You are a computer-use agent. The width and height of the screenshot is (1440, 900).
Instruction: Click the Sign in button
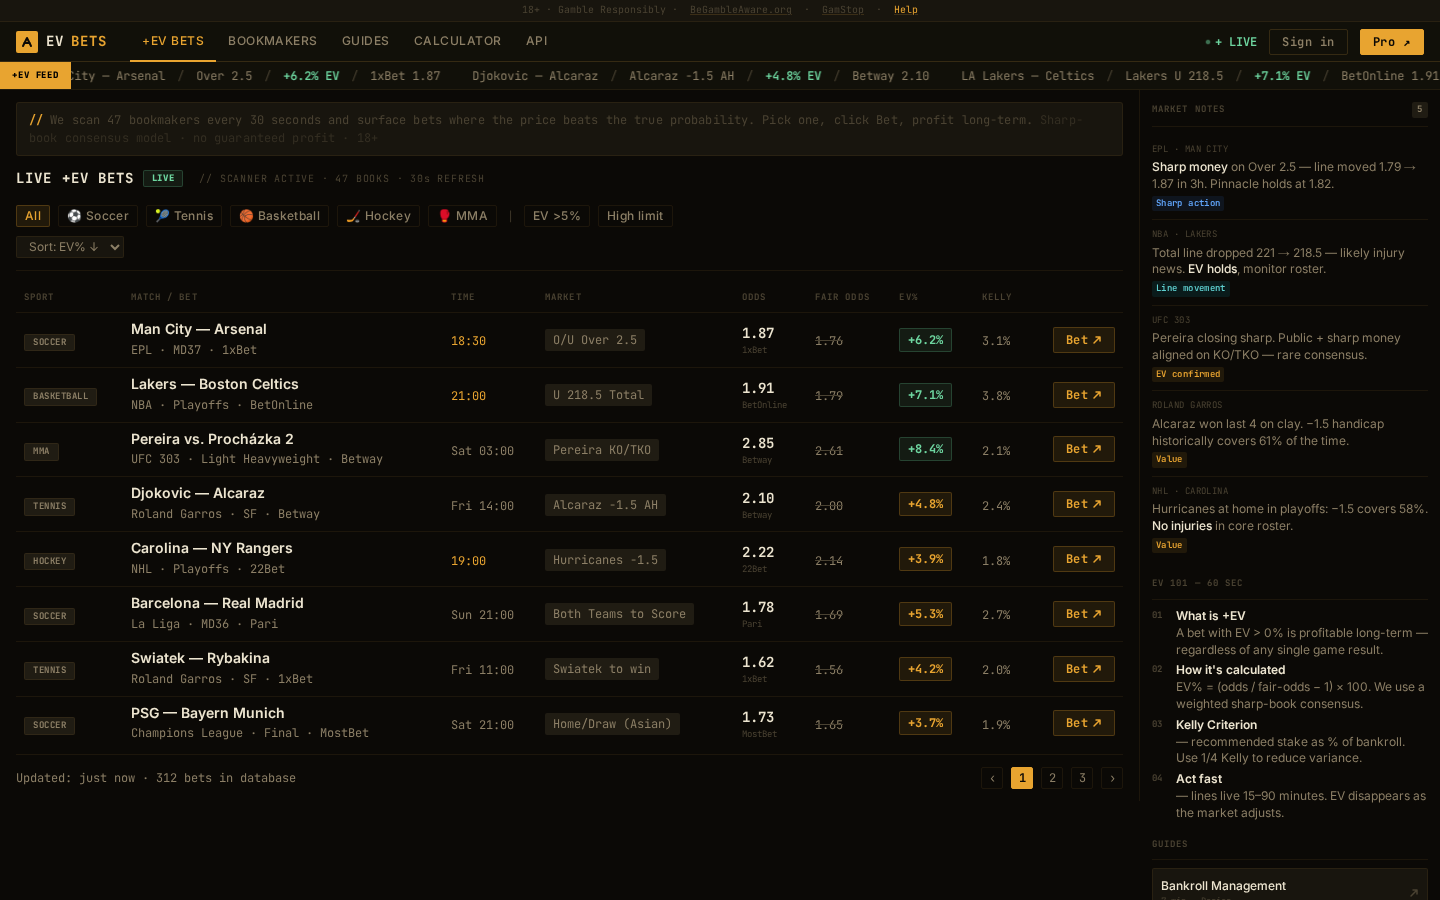click(1308, 42)
